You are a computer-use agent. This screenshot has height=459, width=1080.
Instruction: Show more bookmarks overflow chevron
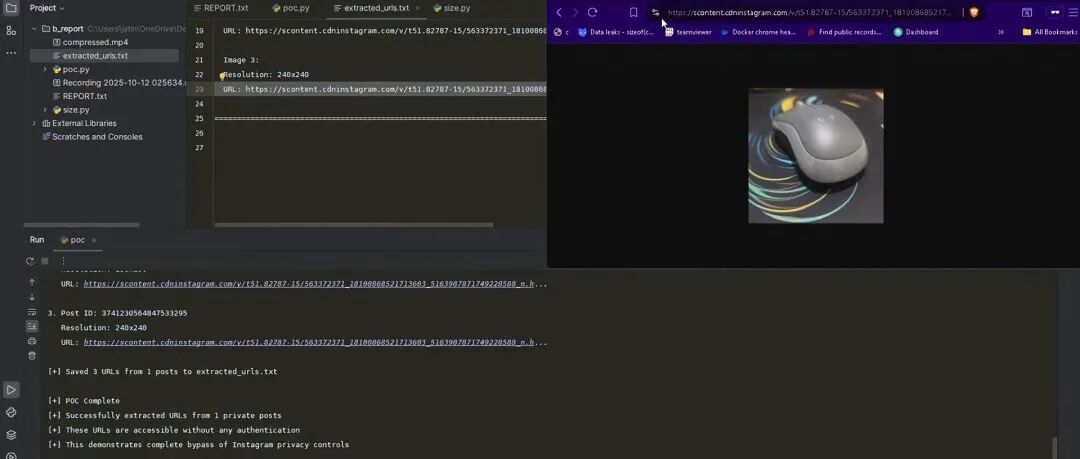click(x=1001, y=32)
